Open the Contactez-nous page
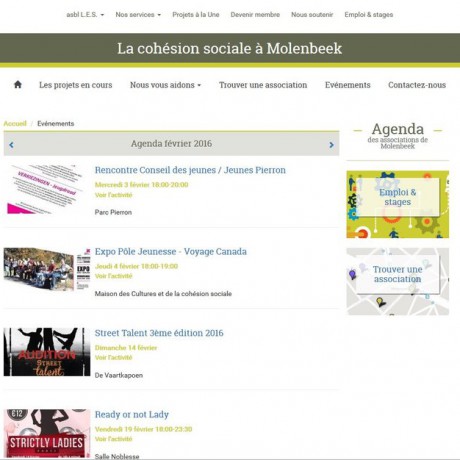The width and height of the screenshot is (460, 460). click(x=417, y=85)
